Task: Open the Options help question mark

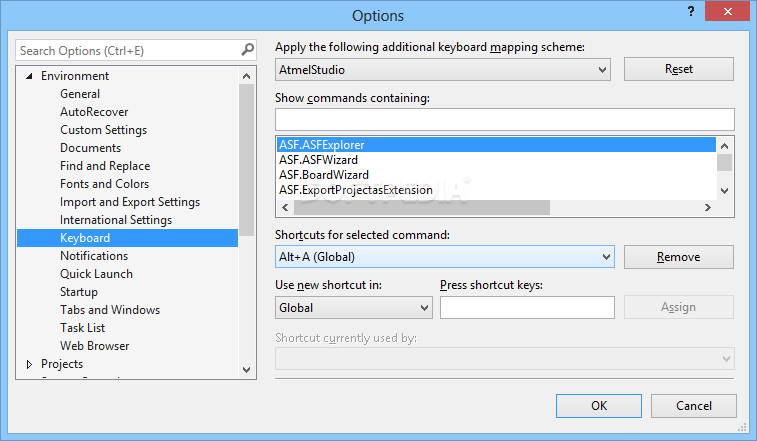Action: tap(691, 11)
